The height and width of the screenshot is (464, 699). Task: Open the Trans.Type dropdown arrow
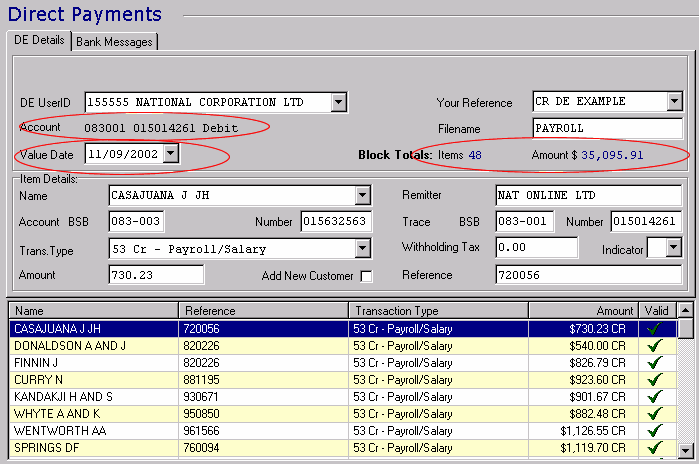pos(362,249)
